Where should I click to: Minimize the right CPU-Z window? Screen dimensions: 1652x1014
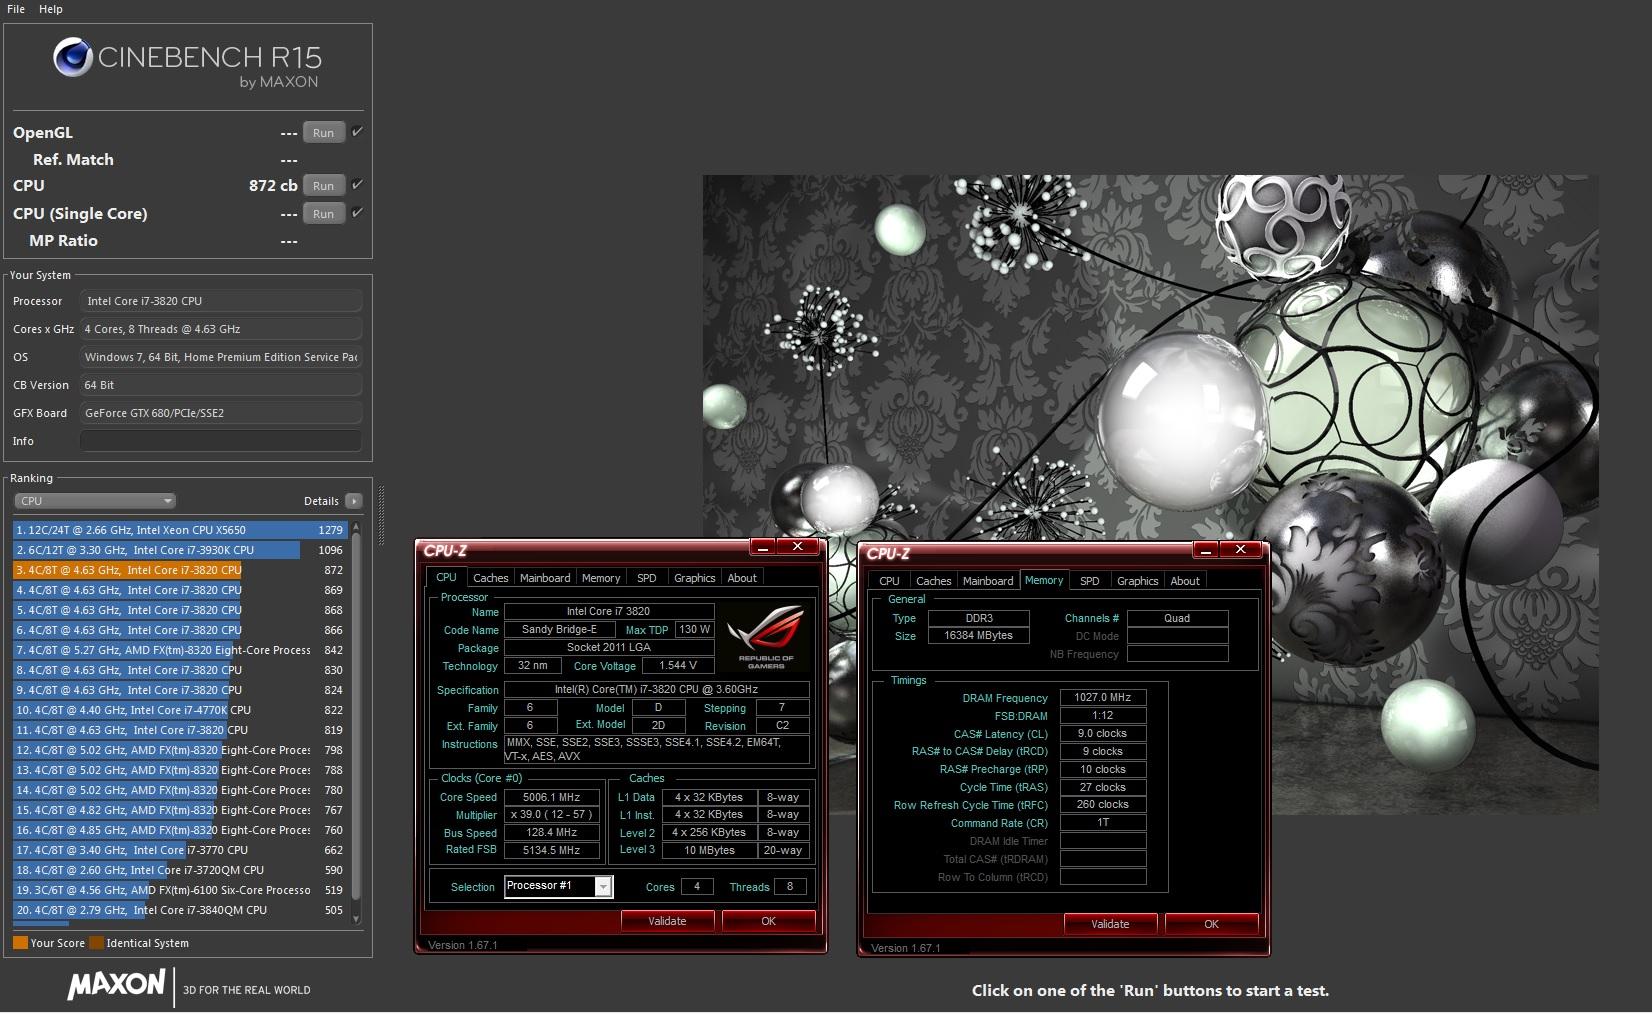[x=1205, y=550]
